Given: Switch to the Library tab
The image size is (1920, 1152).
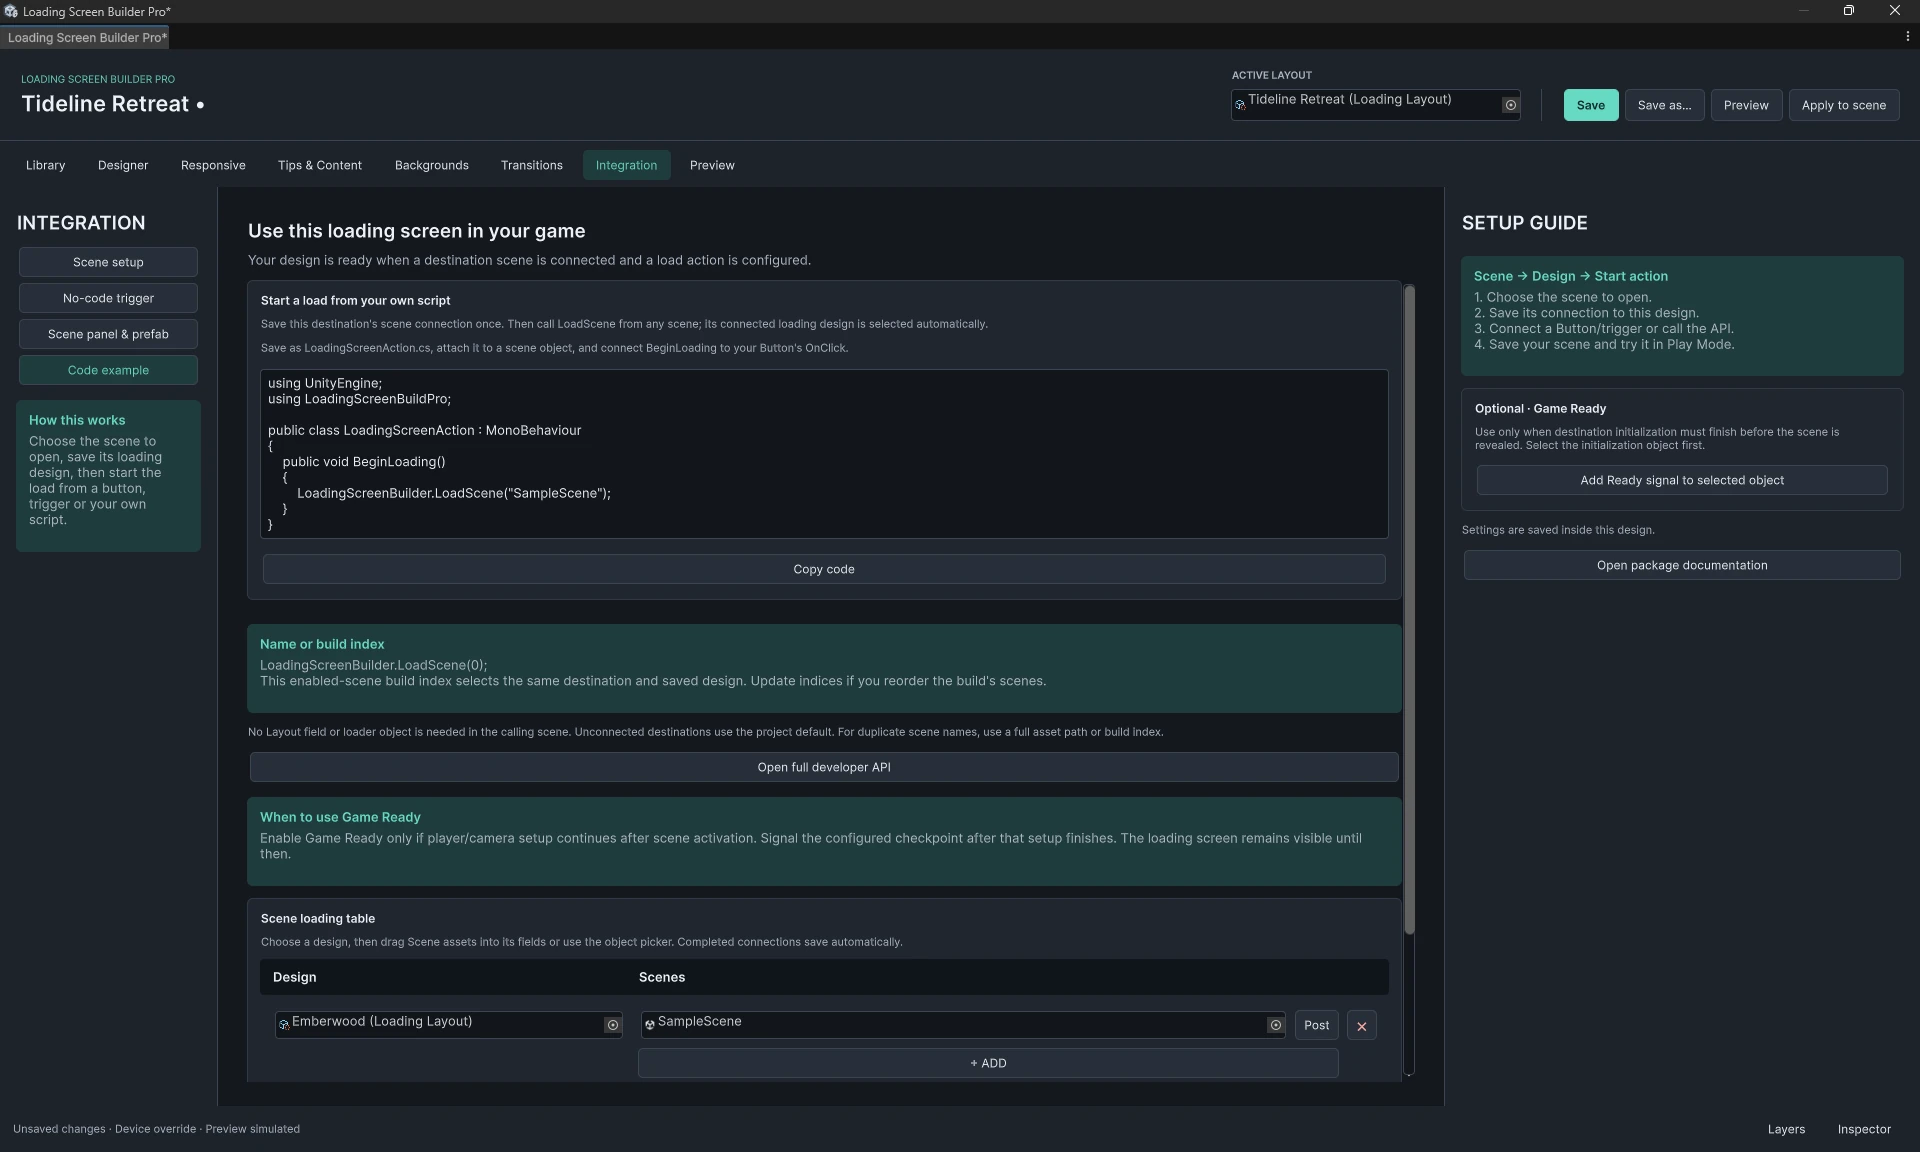Looking at the screenshot, I should [x=45, y=165].
